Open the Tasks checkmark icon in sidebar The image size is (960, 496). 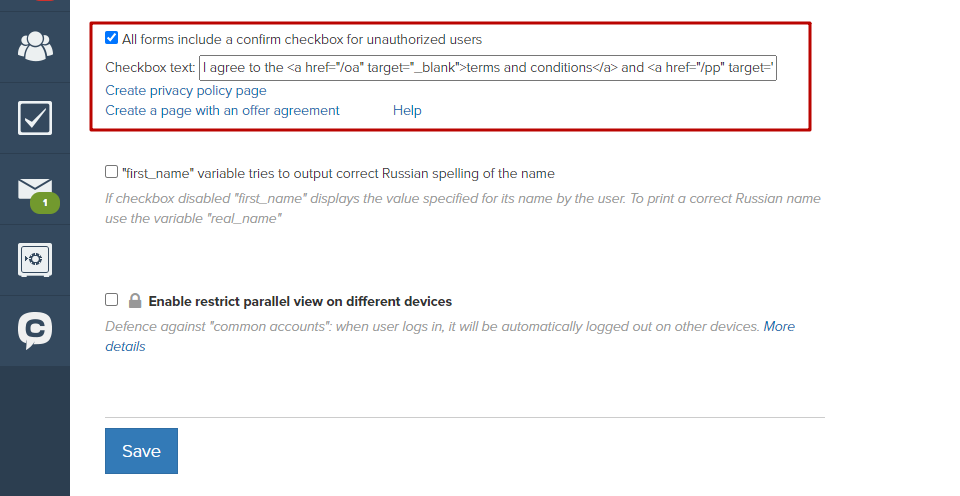pos(35,118)
